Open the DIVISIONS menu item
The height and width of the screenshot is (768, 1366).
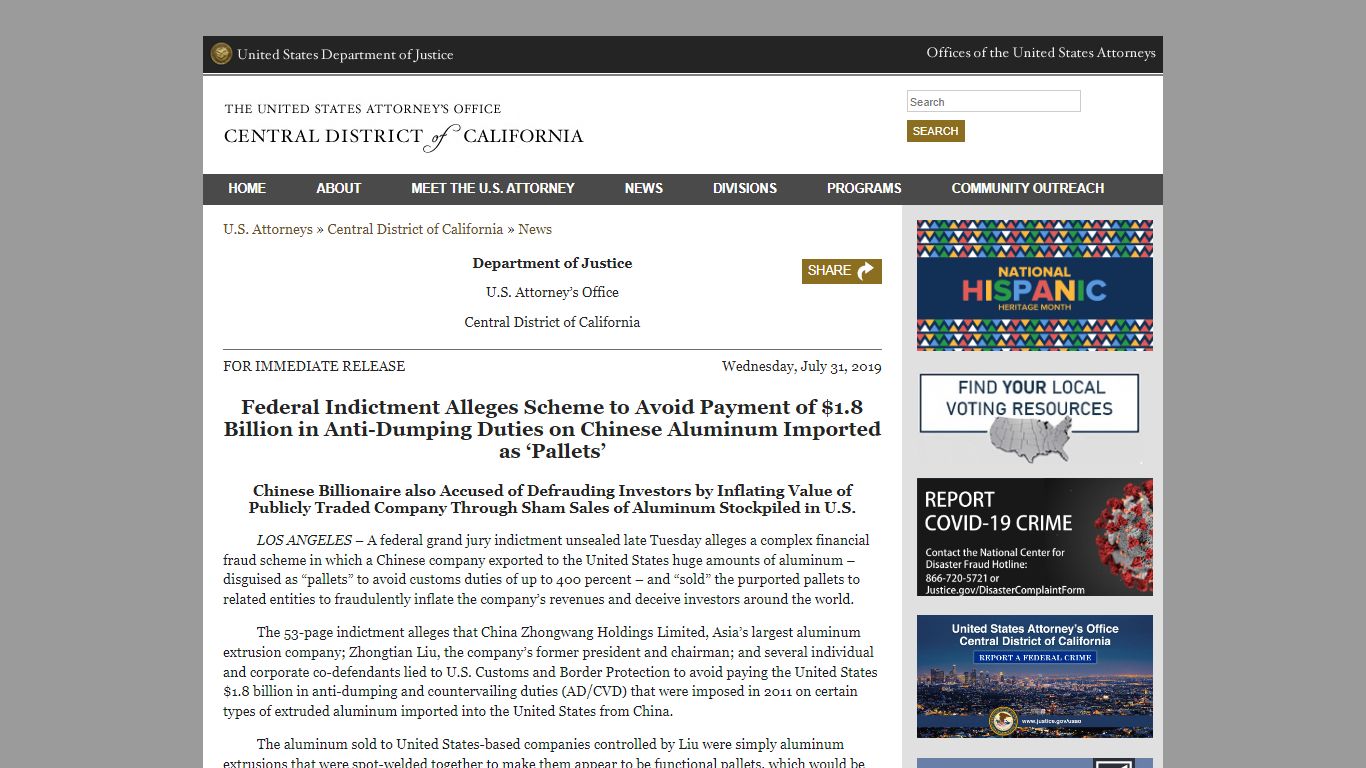[745, 188]
